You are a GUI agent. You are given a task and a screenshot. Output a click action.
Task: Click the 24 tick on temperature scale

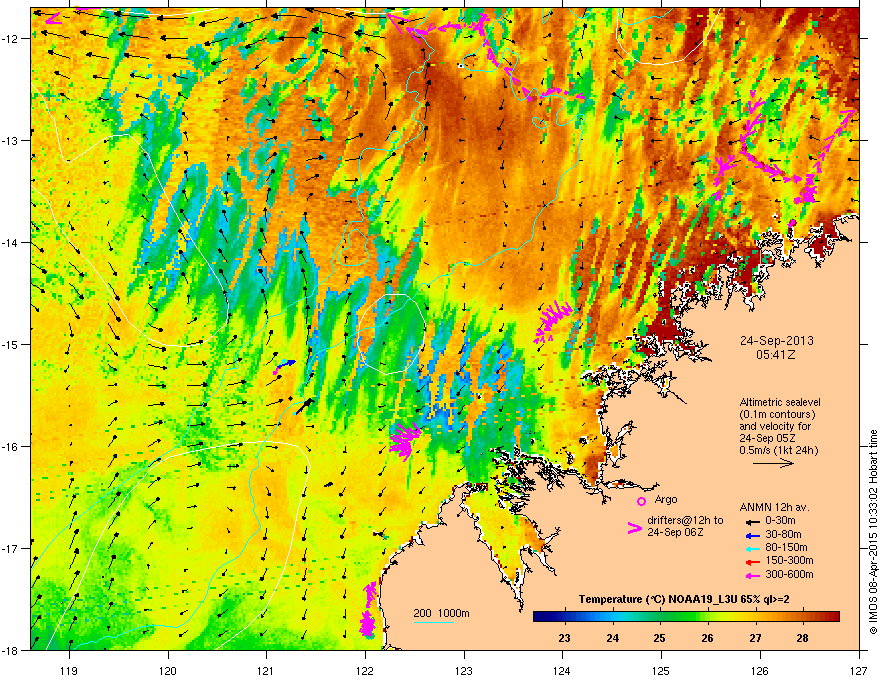coord(613,638)
